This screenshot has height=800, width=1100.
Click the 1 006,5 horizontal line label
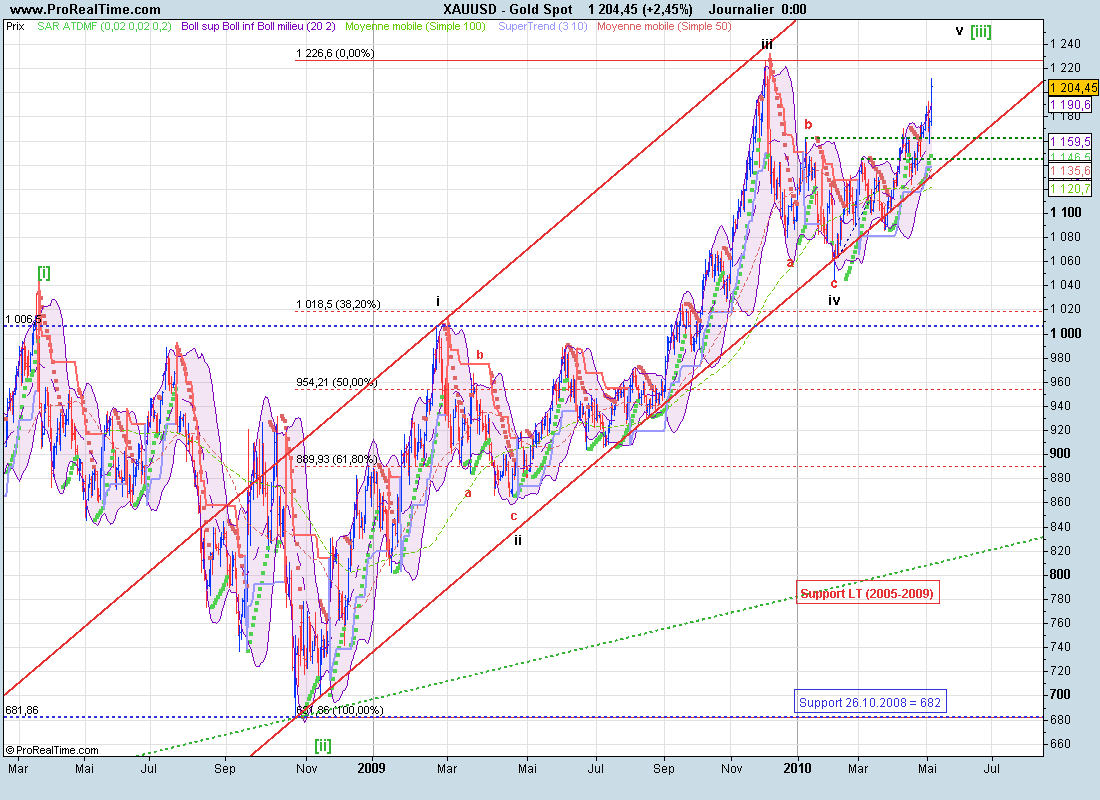(x=22, y=319)
